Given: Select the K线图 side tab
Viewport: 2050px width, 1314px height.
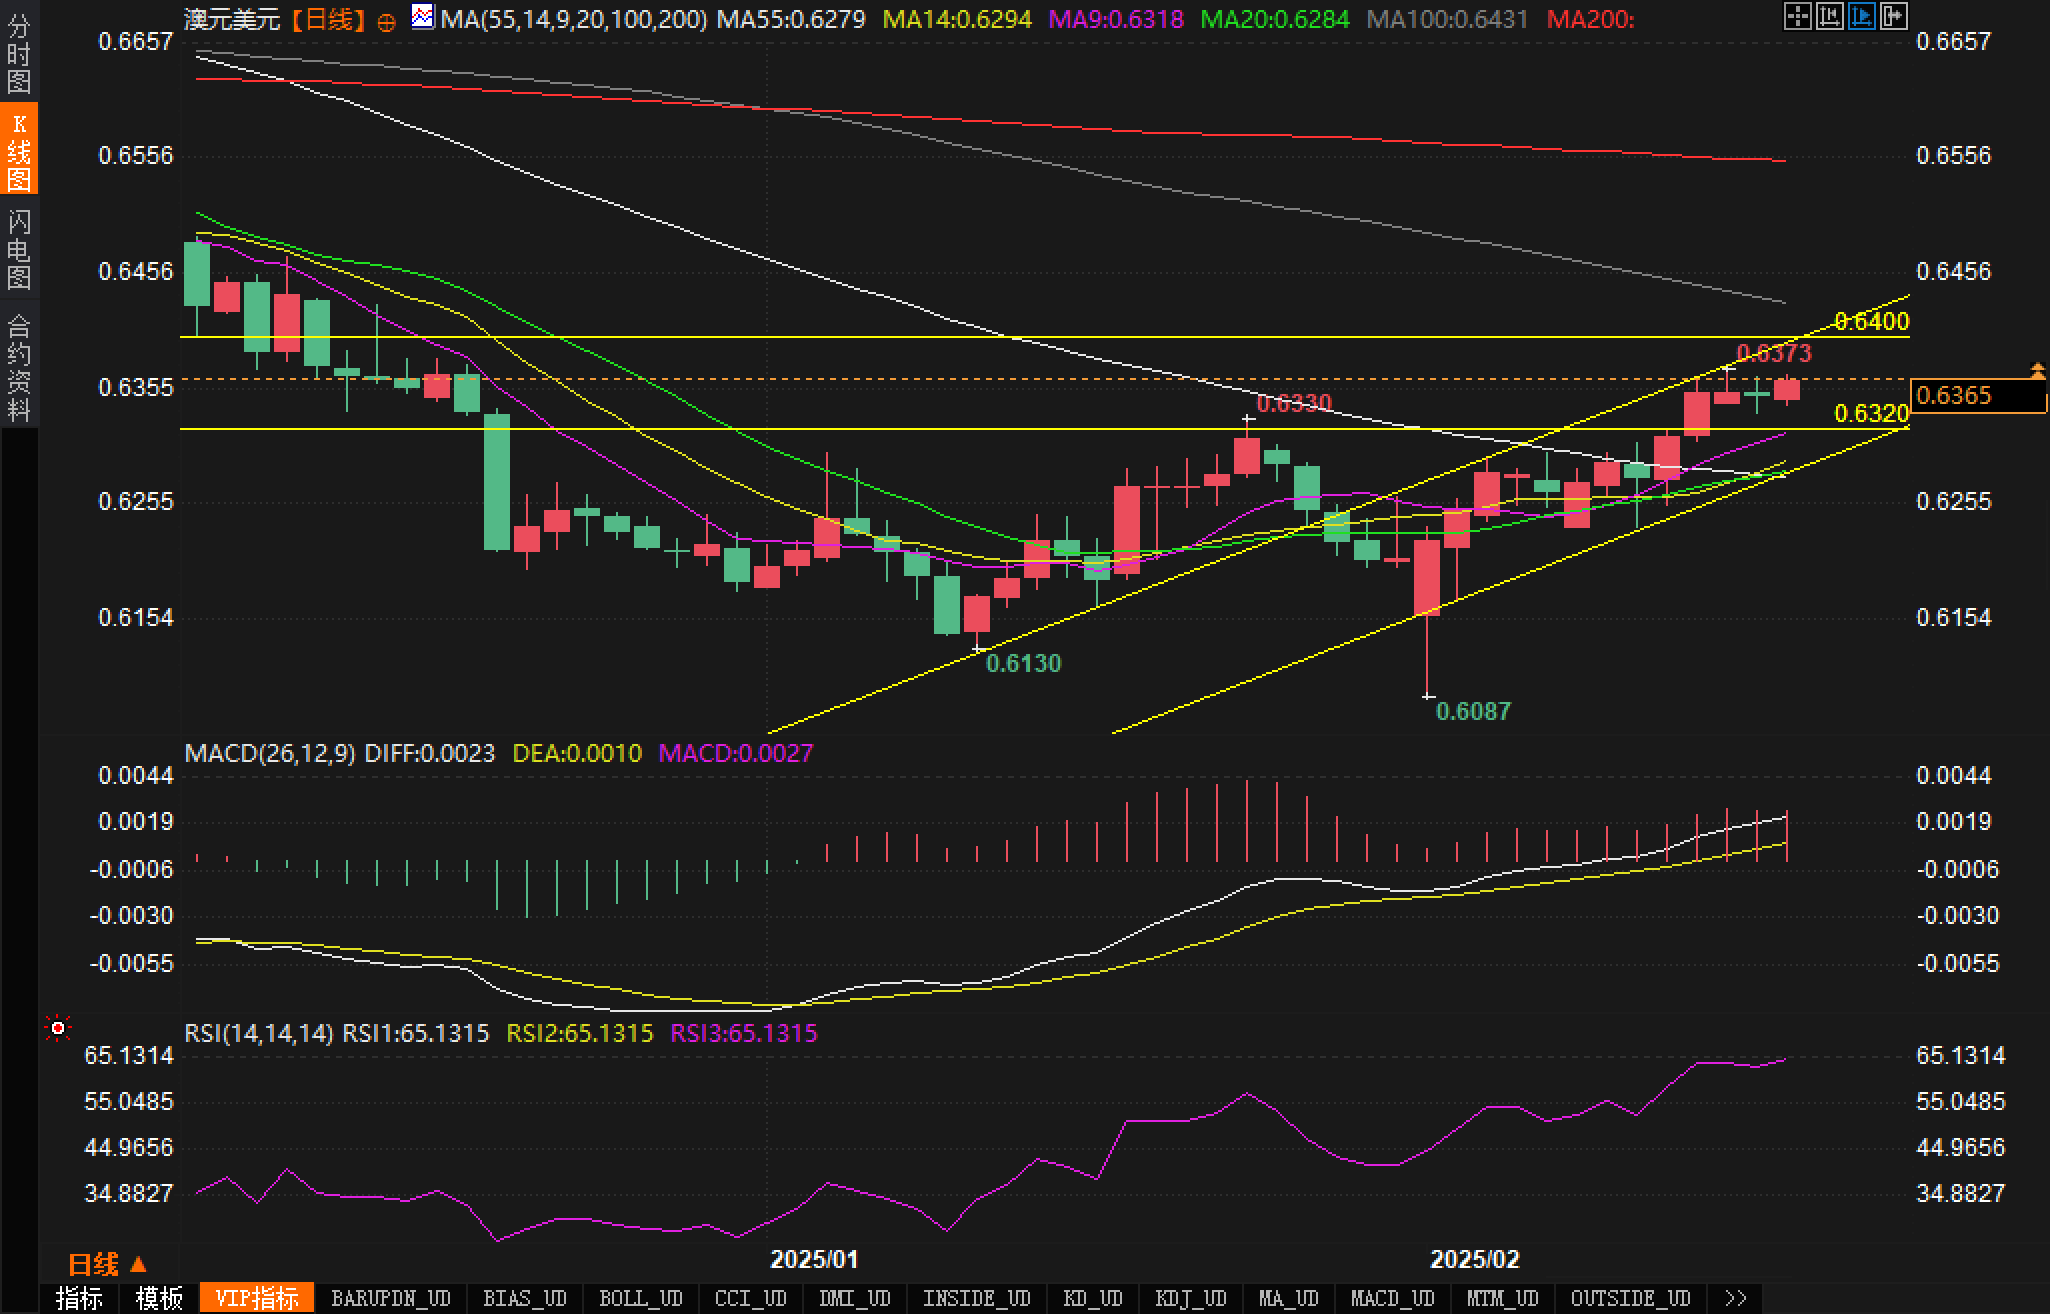Looking at the screenshot, I should (x=19, y=150).
